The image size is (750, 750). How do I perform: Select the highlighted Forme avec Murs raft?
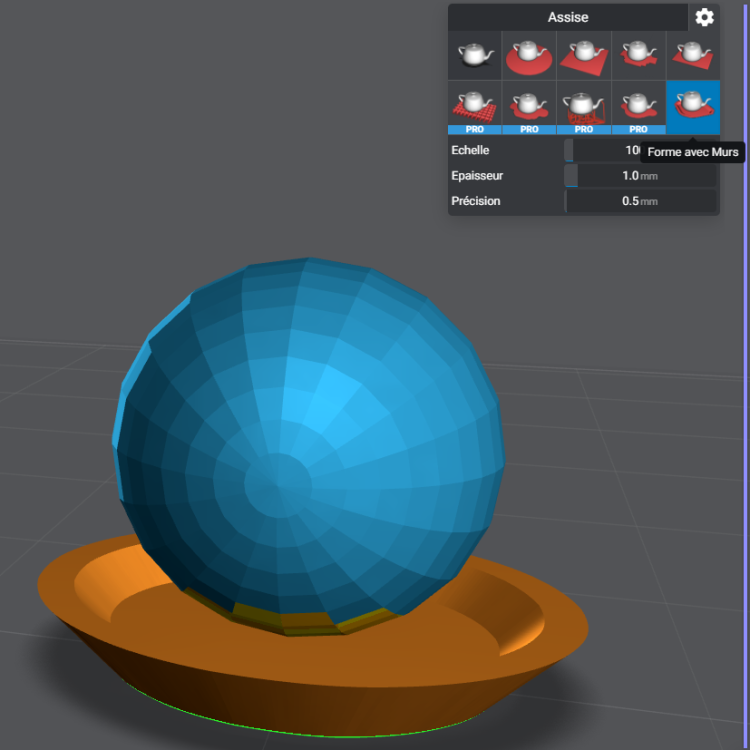tap(693, 108)
